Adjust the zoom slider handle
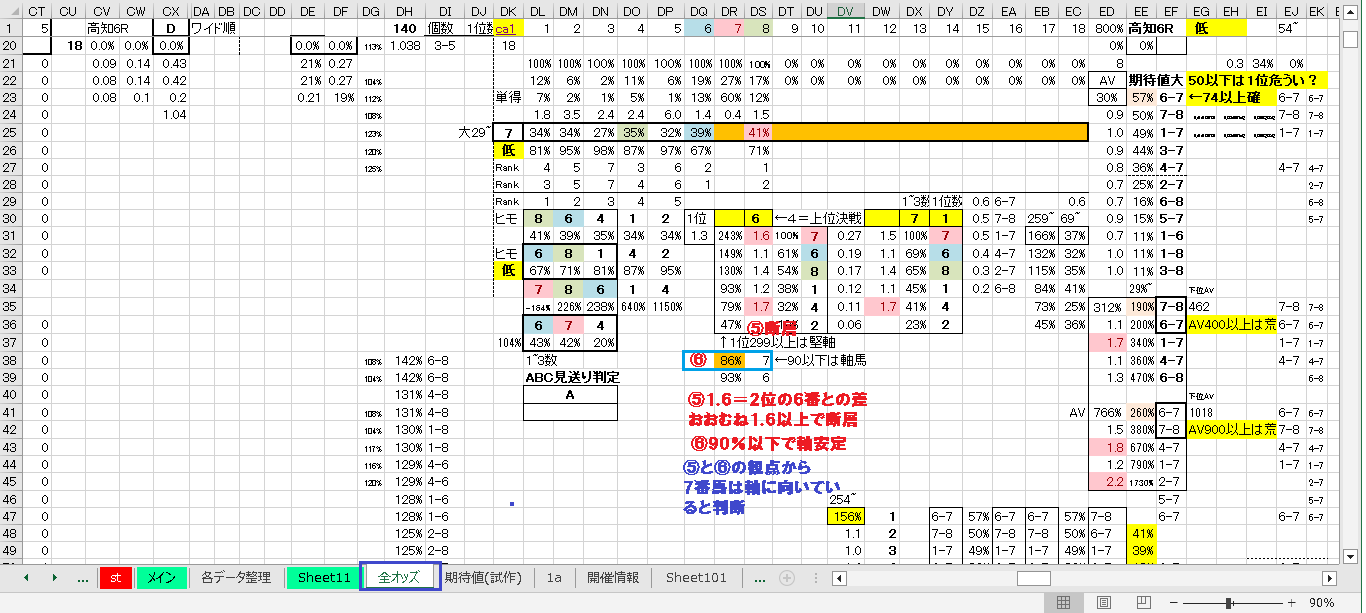 coord(1227,603)
